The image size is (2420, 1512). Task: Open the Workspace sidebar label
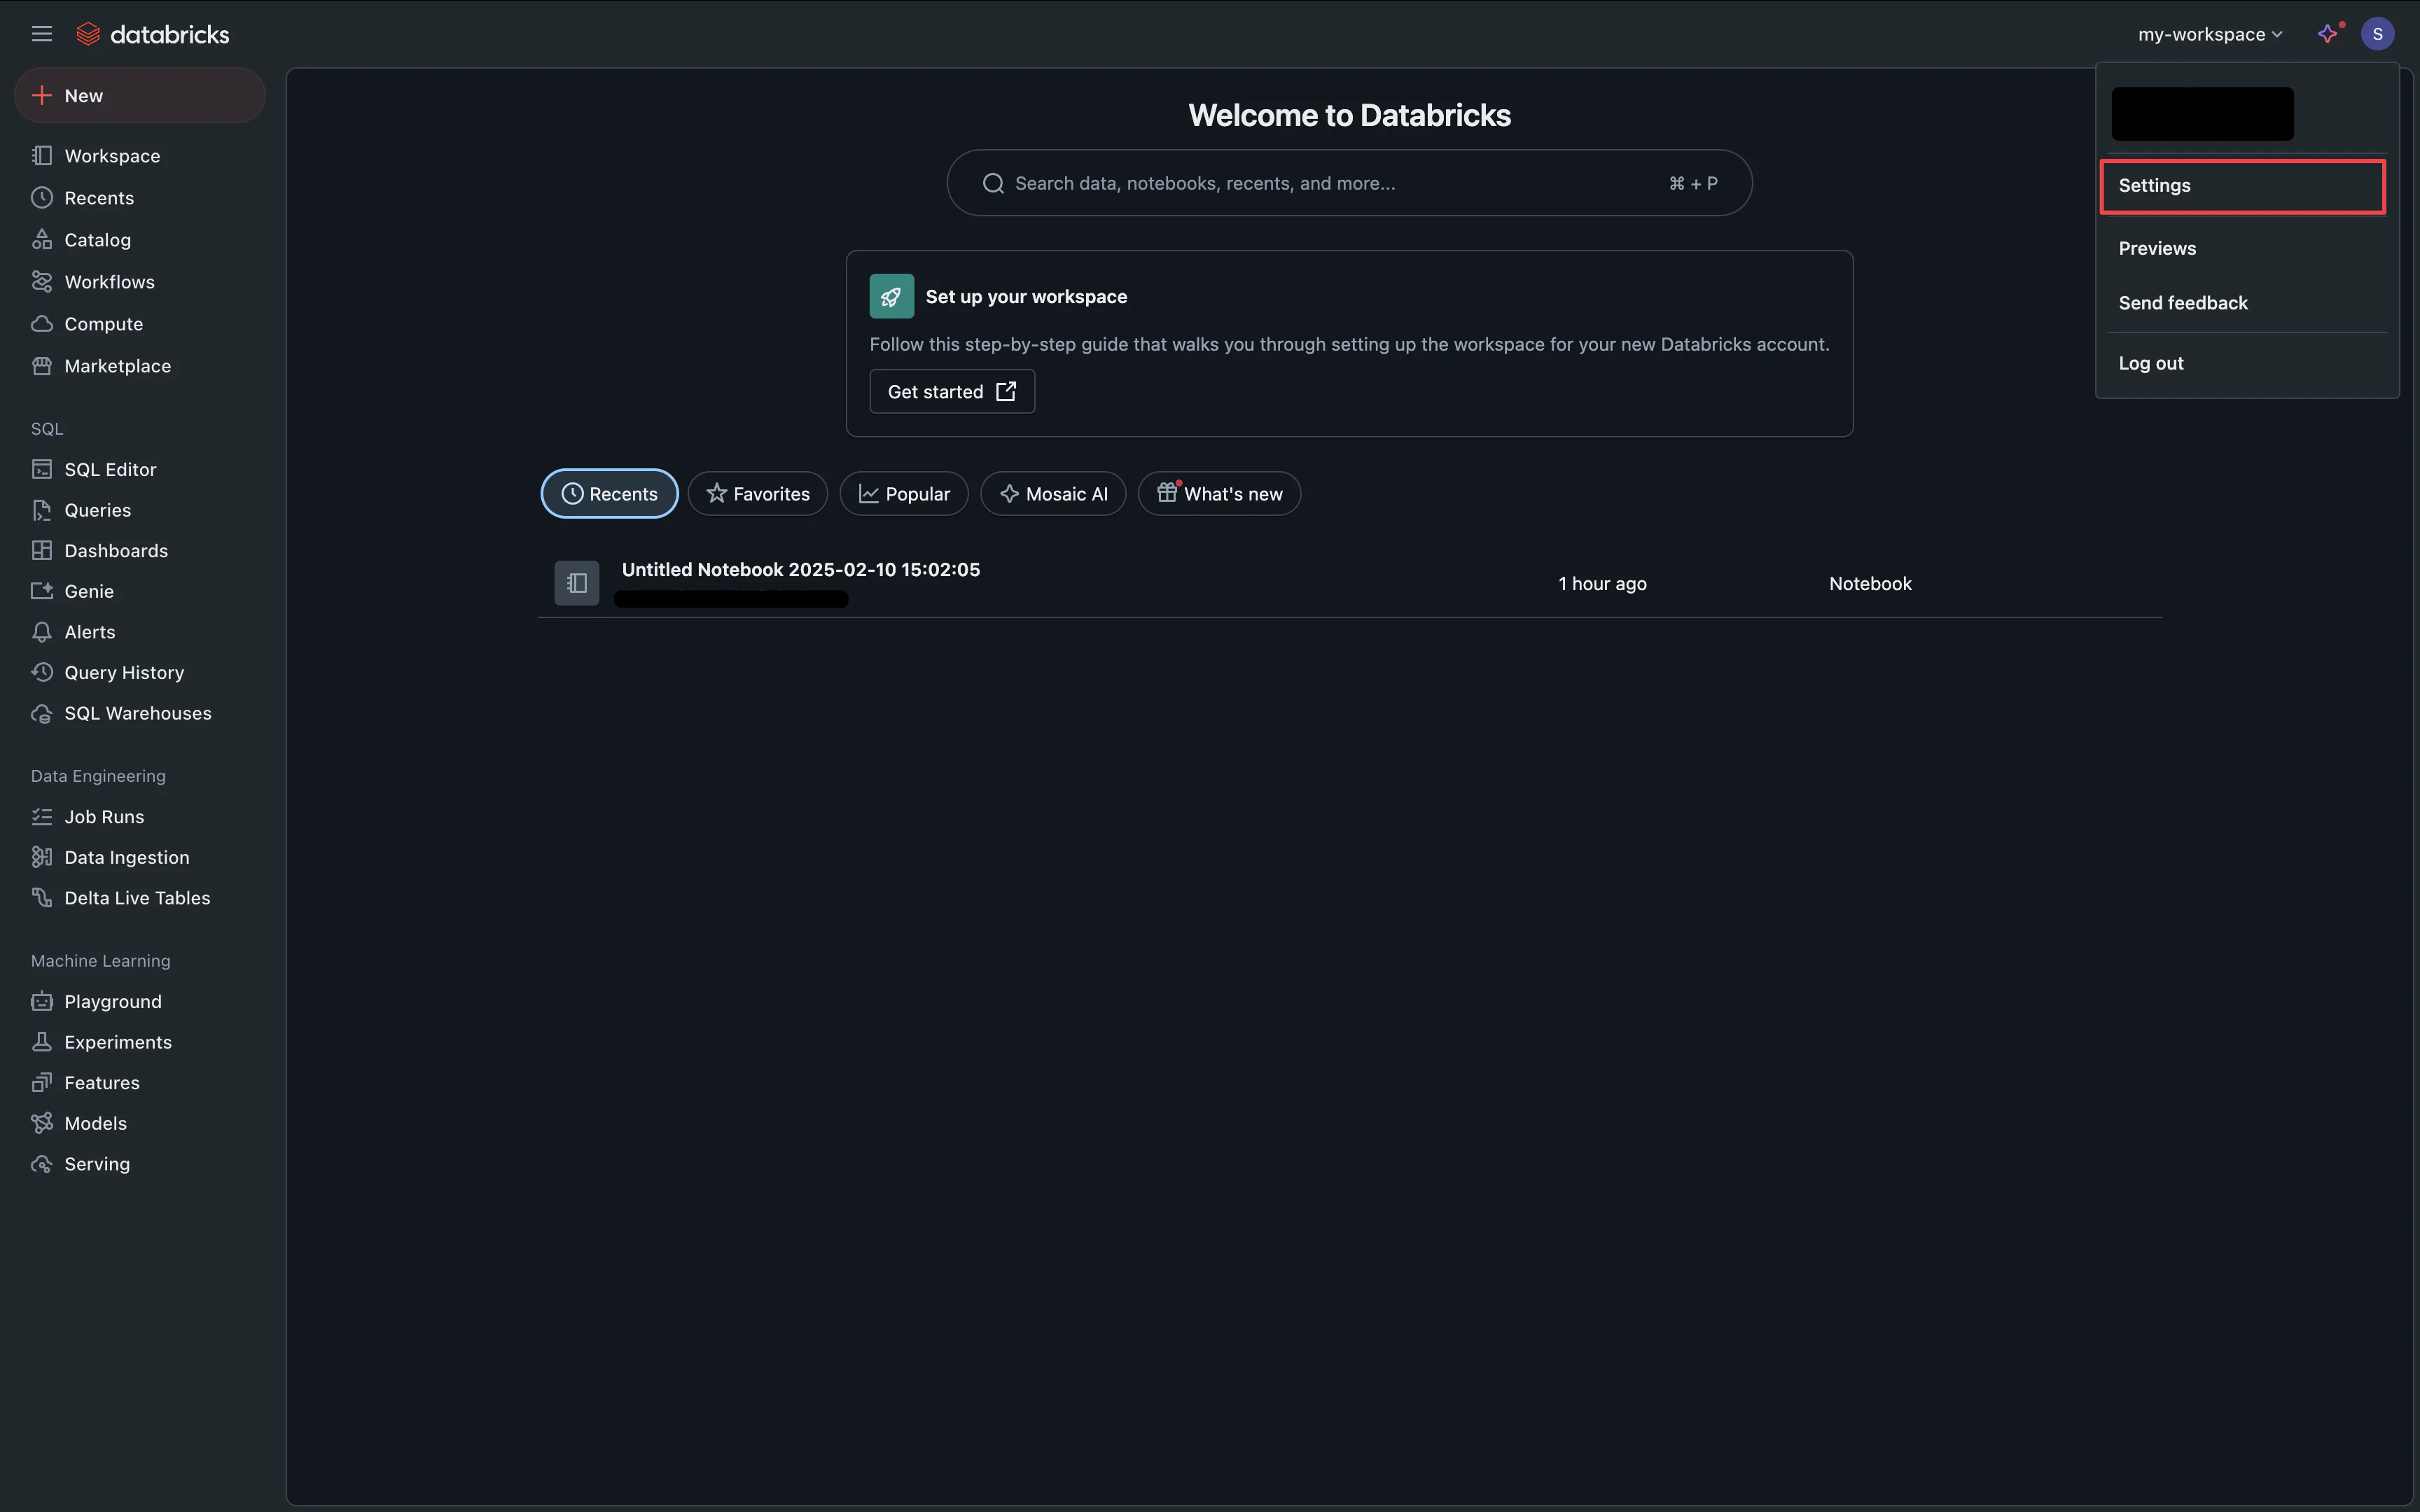(x=112, y=156)
